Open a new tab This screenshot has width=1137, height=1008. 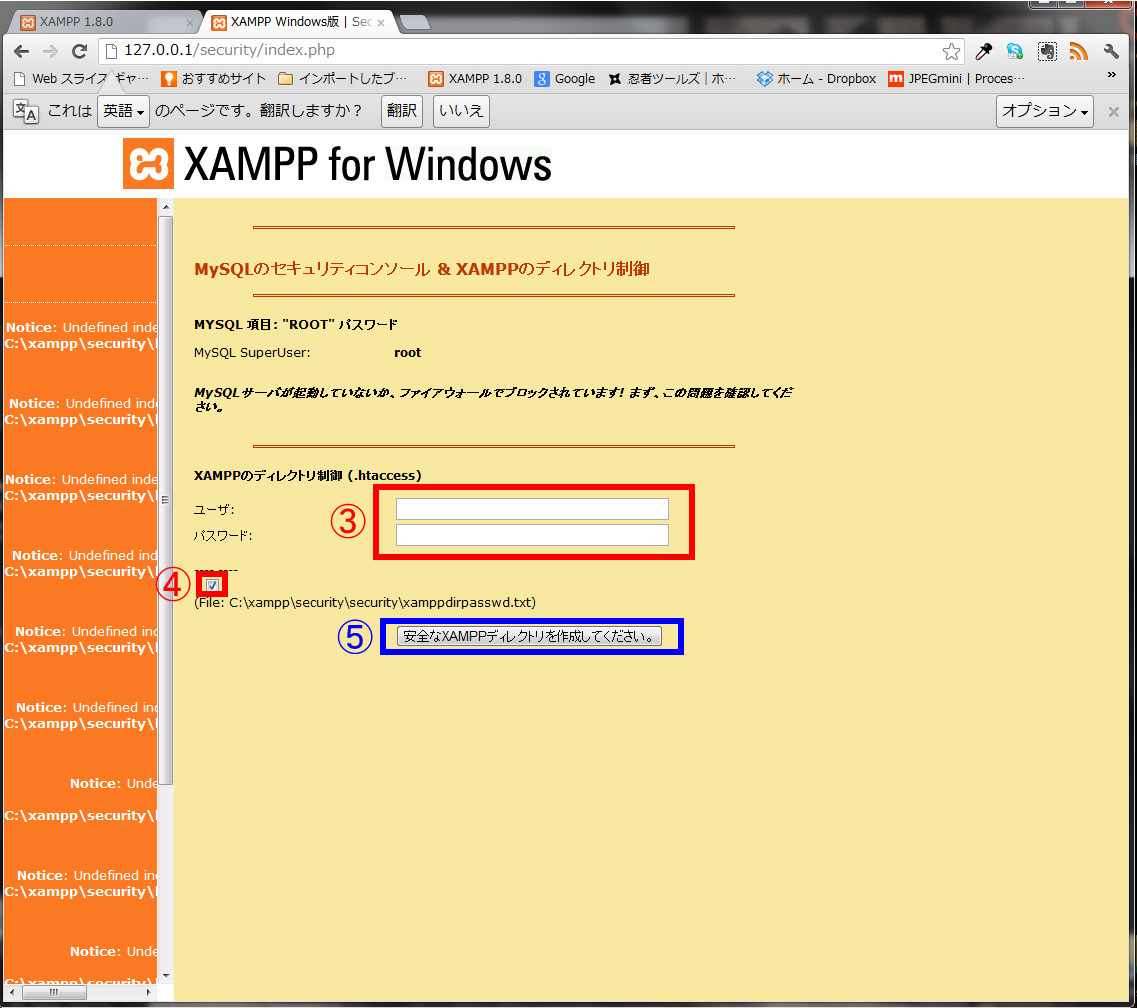[x=415, y=22]
